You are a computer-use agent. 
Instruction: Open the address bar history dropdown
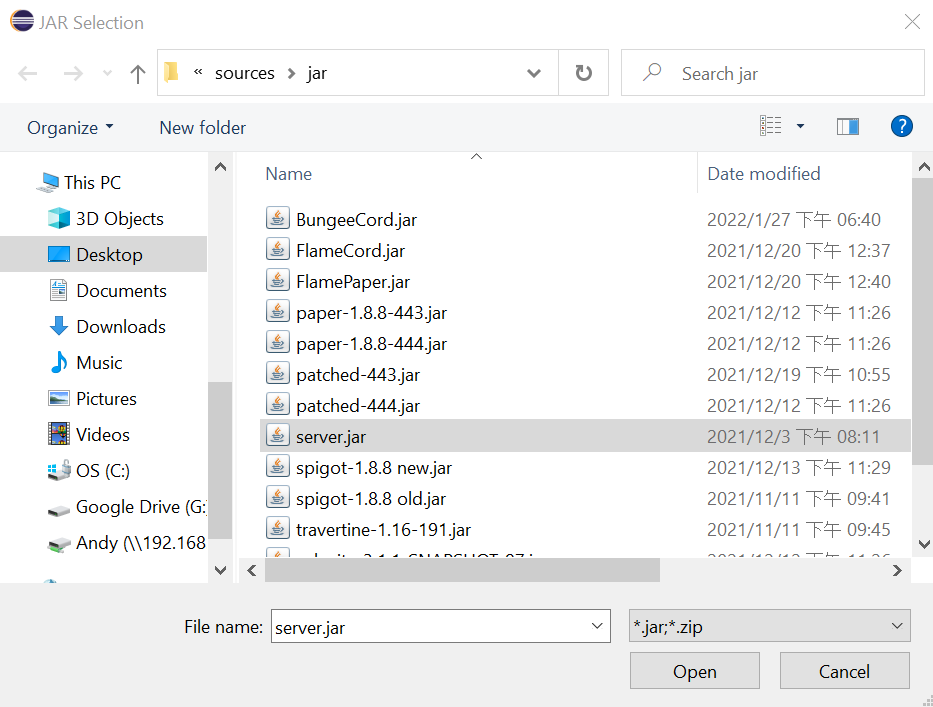pyautogui.click(x=534, y=73)
